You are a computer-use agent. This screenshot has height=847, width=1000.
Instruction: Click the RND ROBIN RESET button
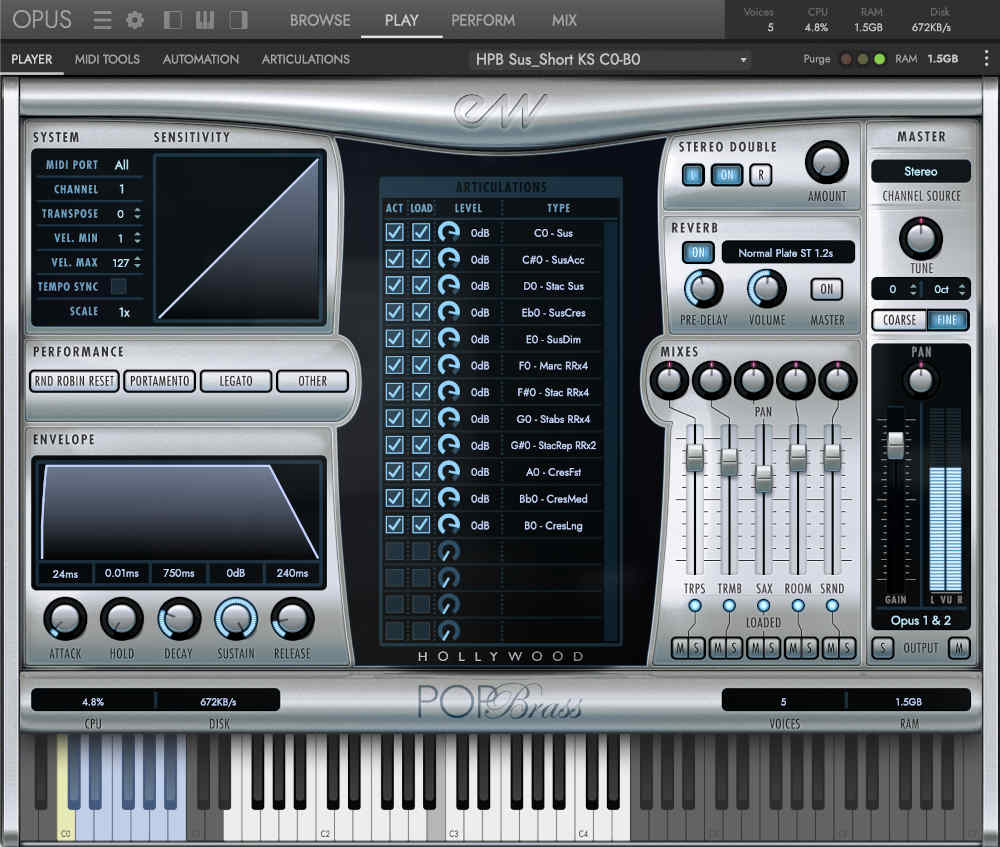tap(74, 381)
